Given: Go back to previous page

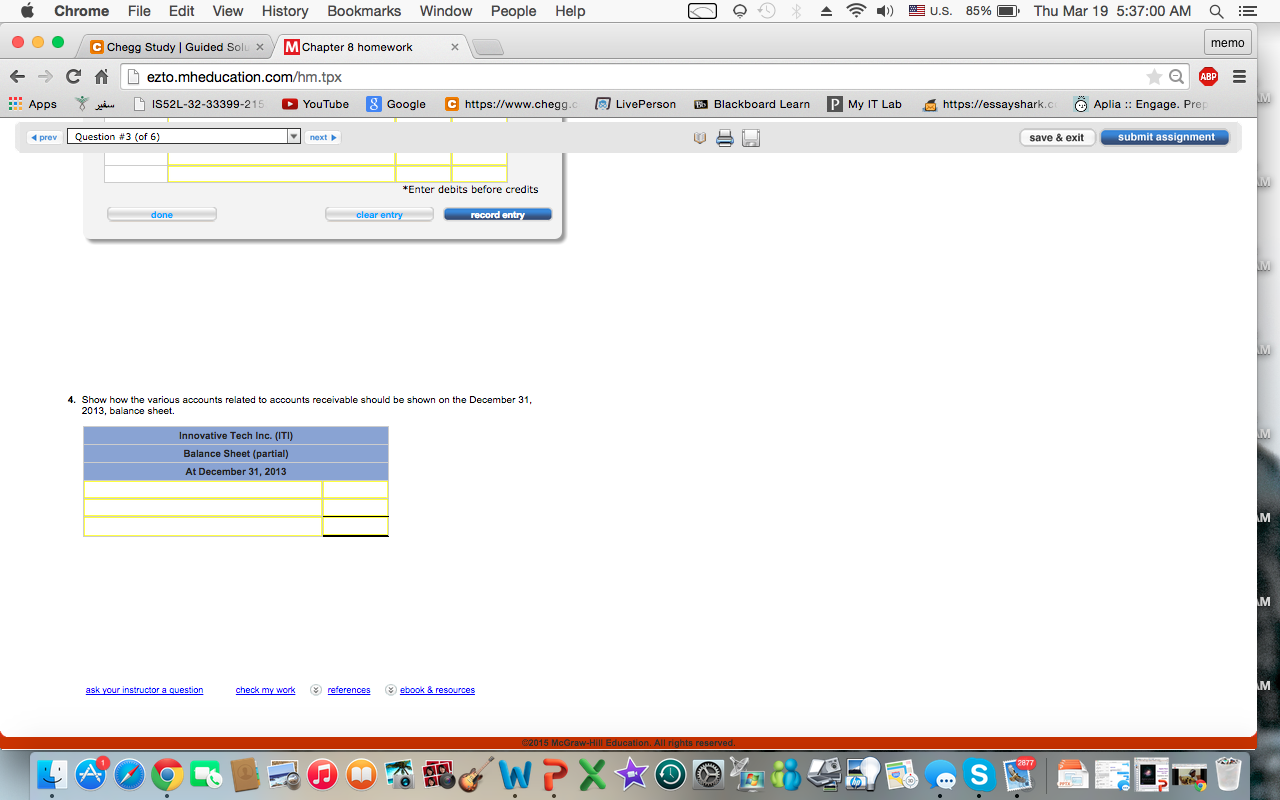Looking at the screenshot, I should 17,77.
